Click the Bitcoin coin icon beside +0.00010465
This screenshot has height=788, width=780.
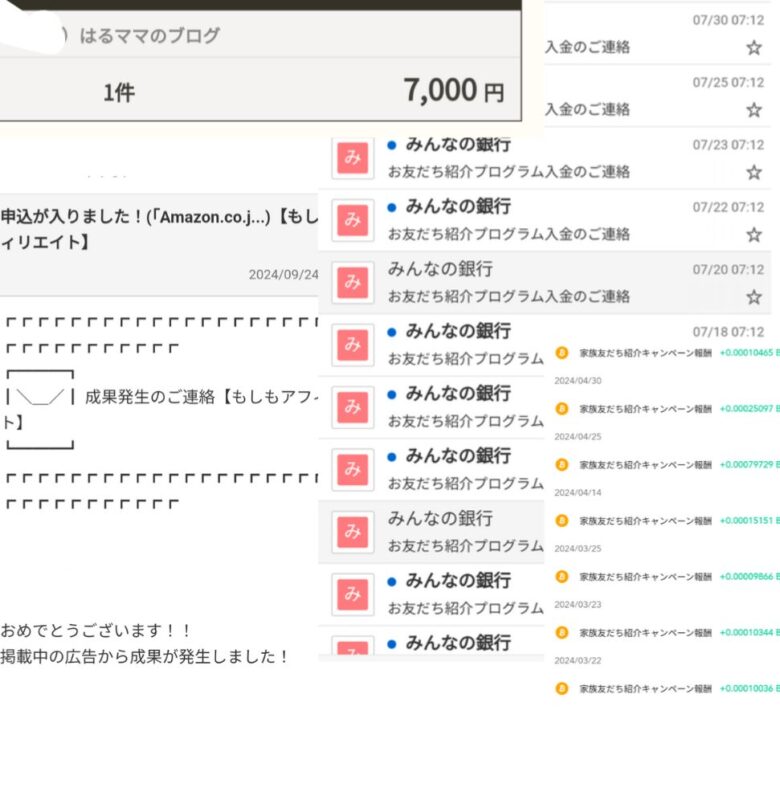pos(562,353)
